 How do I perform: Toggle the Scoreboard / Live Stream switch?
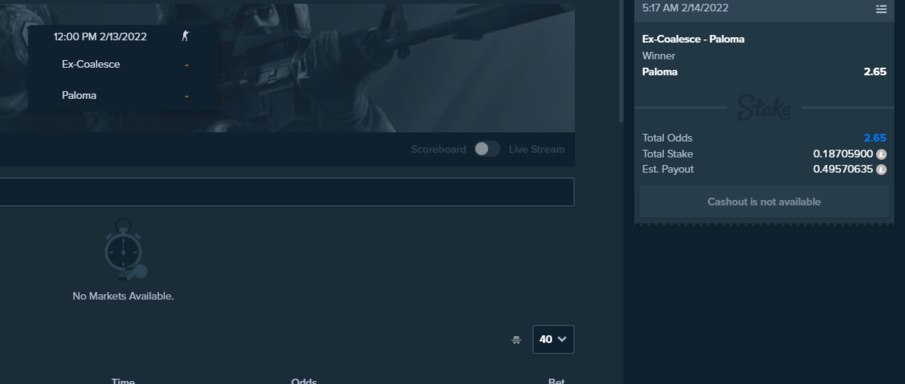click(487, 149)
